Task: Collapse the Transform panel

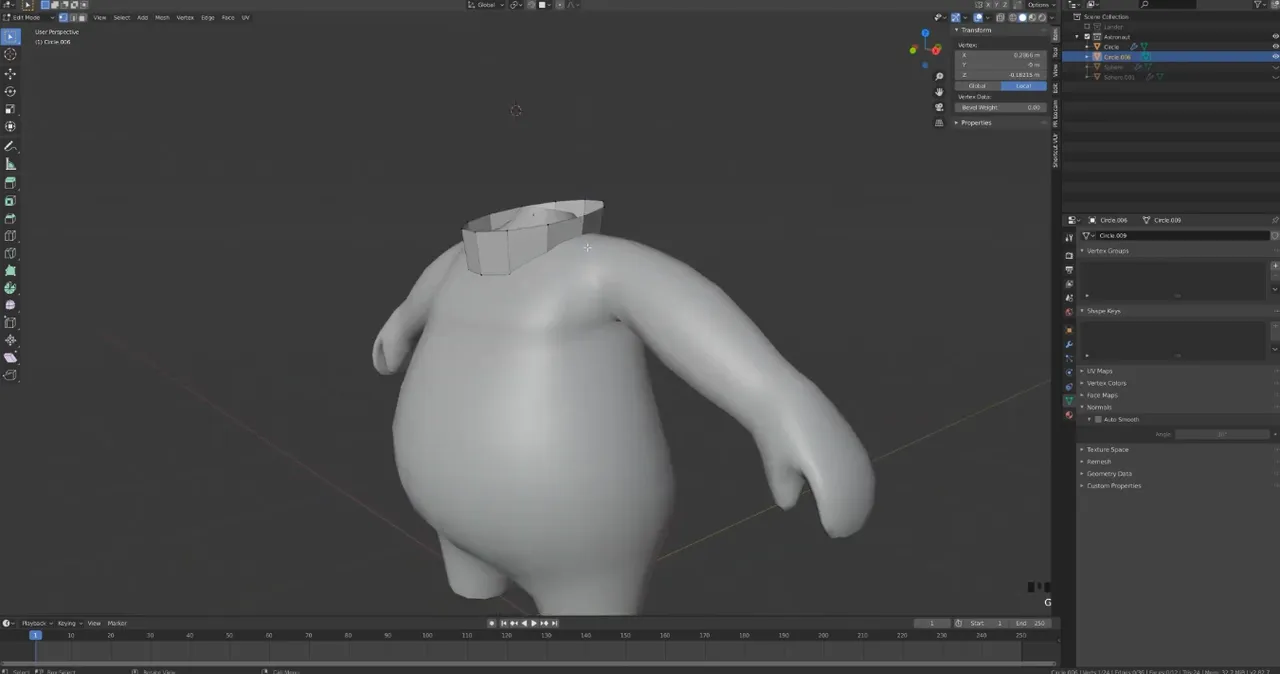Action: tap(974, 30)
